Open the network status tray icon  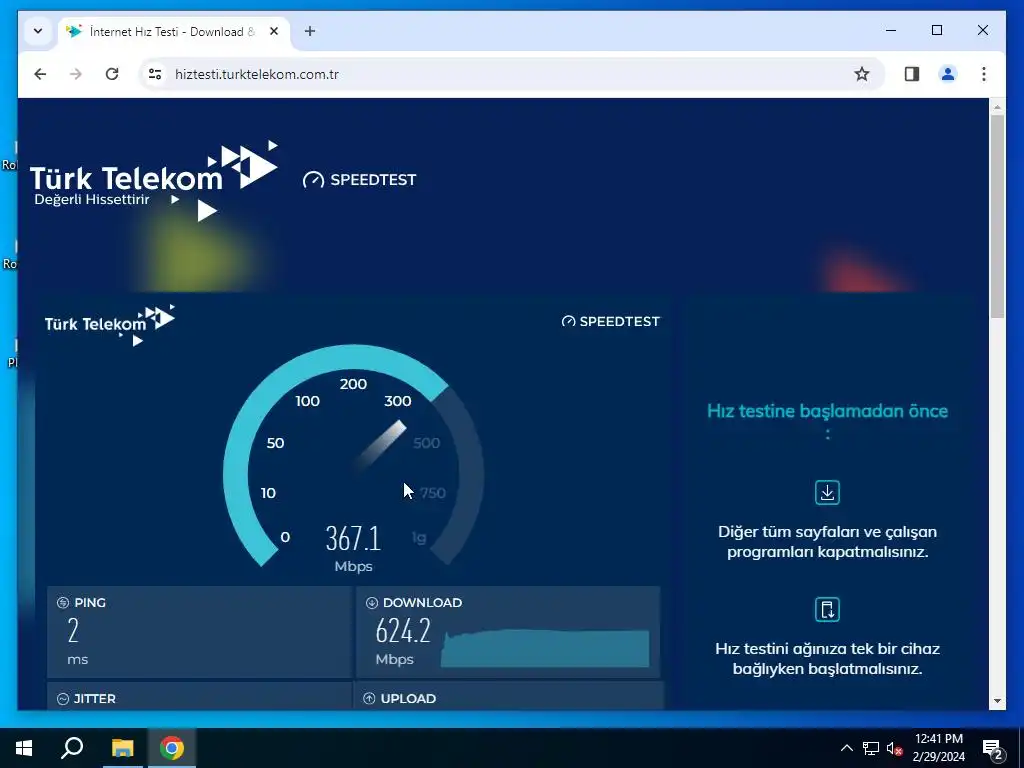coord(871,748)
